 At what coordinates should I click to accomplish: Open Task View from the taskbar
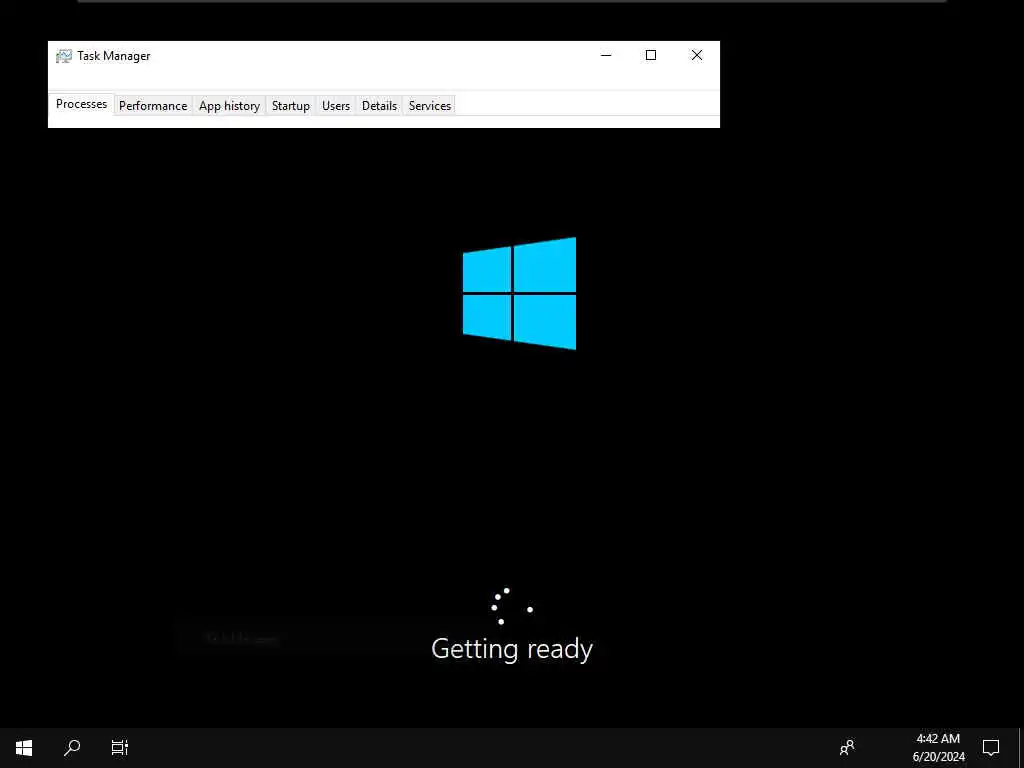pyautogui.click(x=120, y=748)
